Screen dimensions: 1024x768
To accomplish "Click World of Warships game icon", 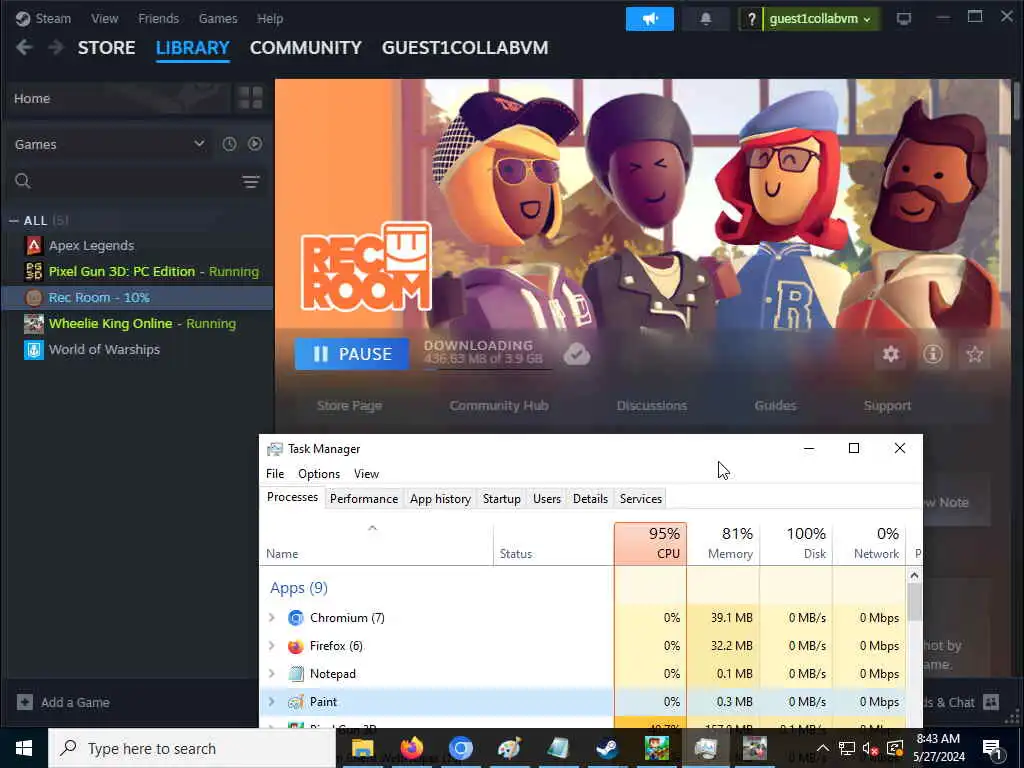I will pyautogui.click(x=34, y=349).
